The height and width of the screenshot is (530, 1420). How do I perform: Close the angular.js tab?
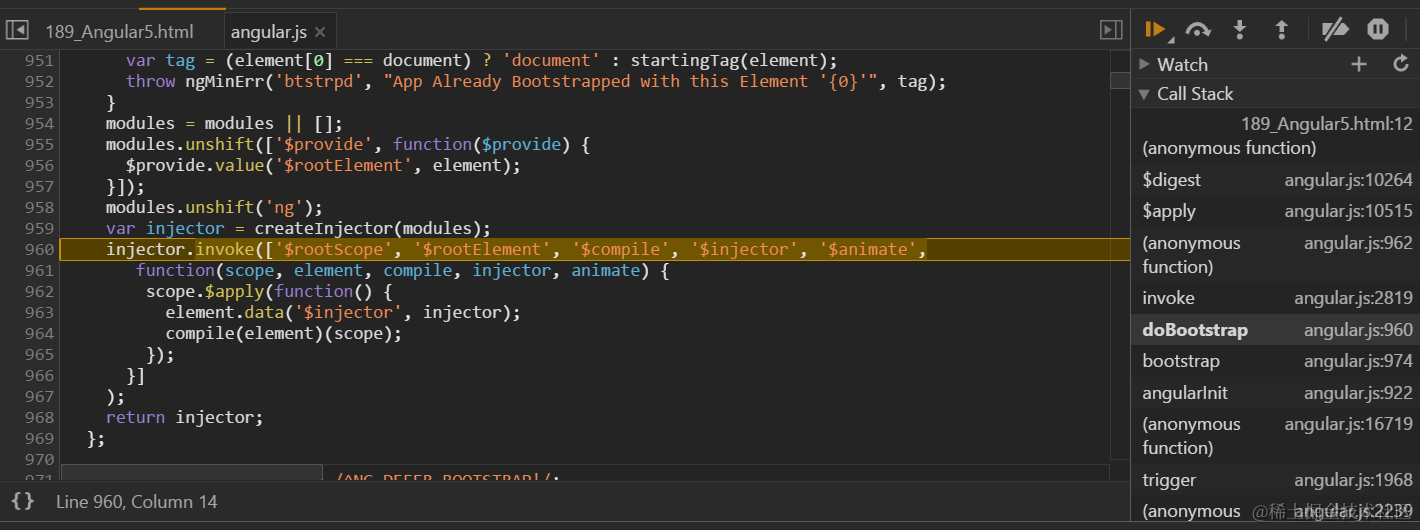coord(319,32)
